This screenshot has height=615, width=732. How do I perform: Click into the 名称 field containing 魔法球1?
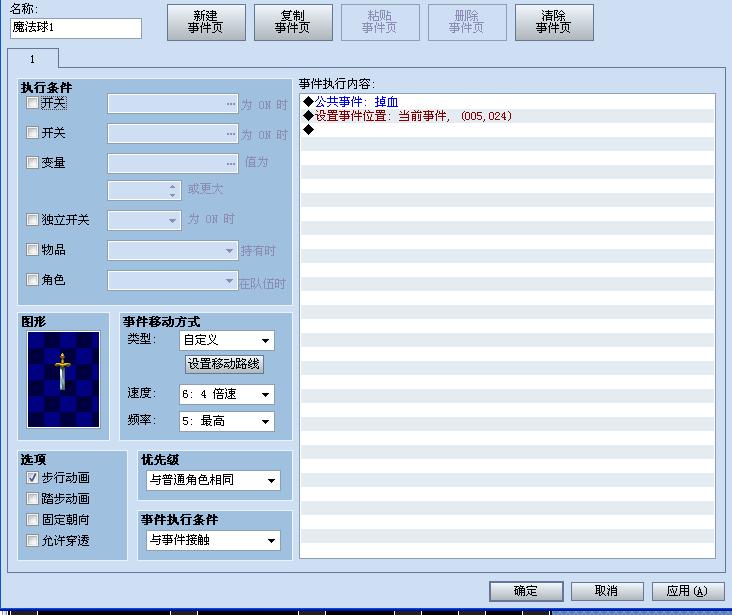[x=76, y=28]
